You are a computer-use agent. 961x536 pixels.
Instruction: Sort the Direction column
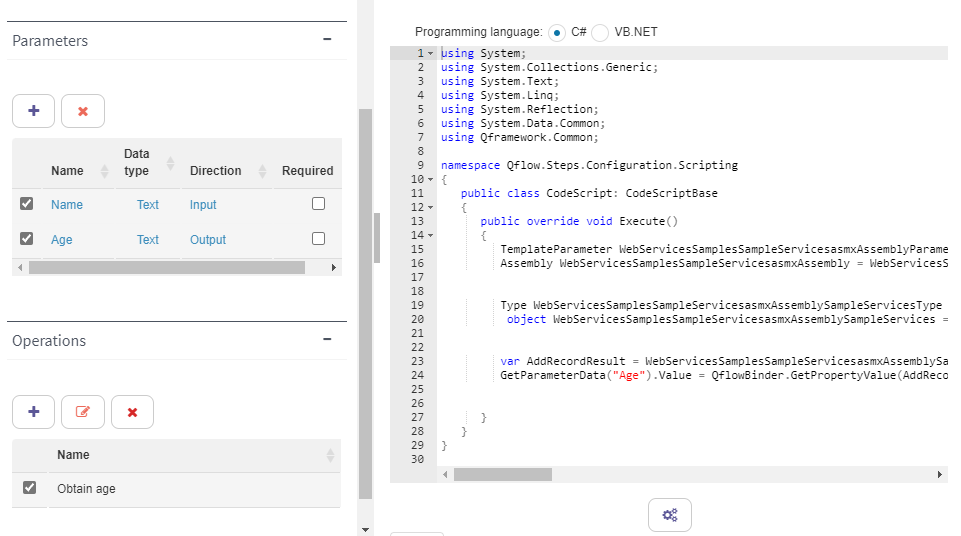(262, 171)
